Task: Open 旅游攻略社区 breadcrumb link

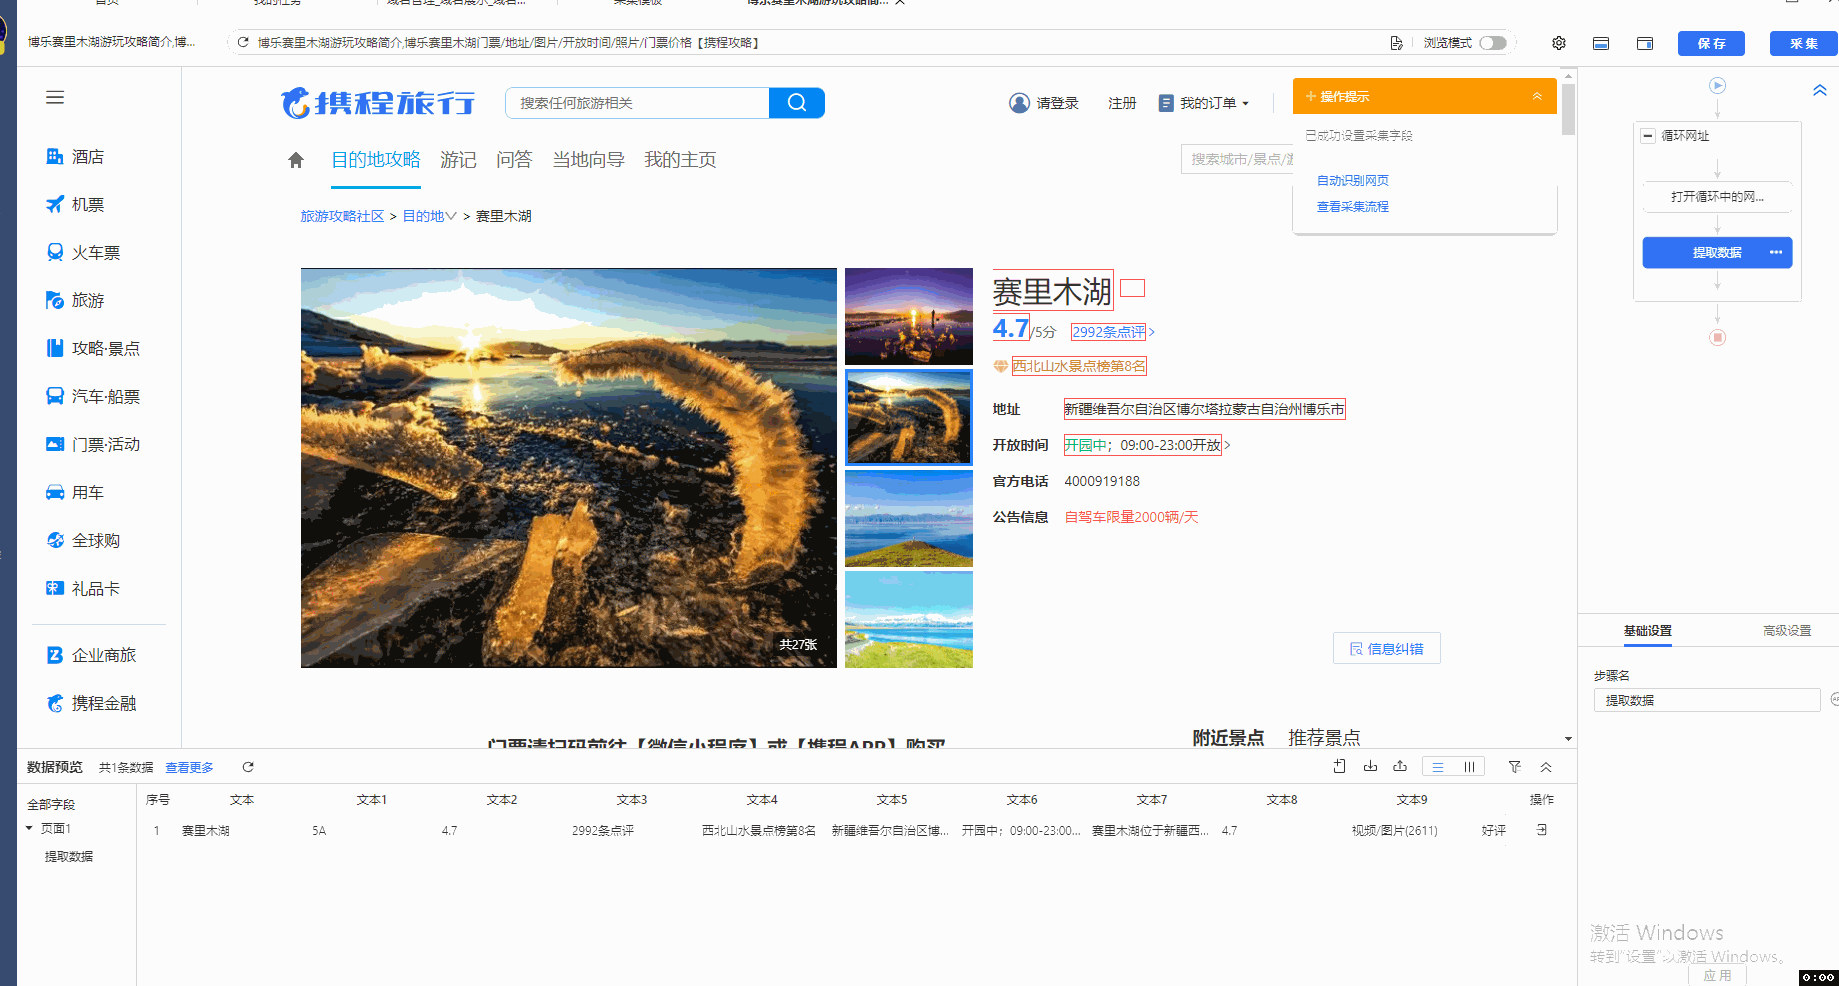Action: 342,216
